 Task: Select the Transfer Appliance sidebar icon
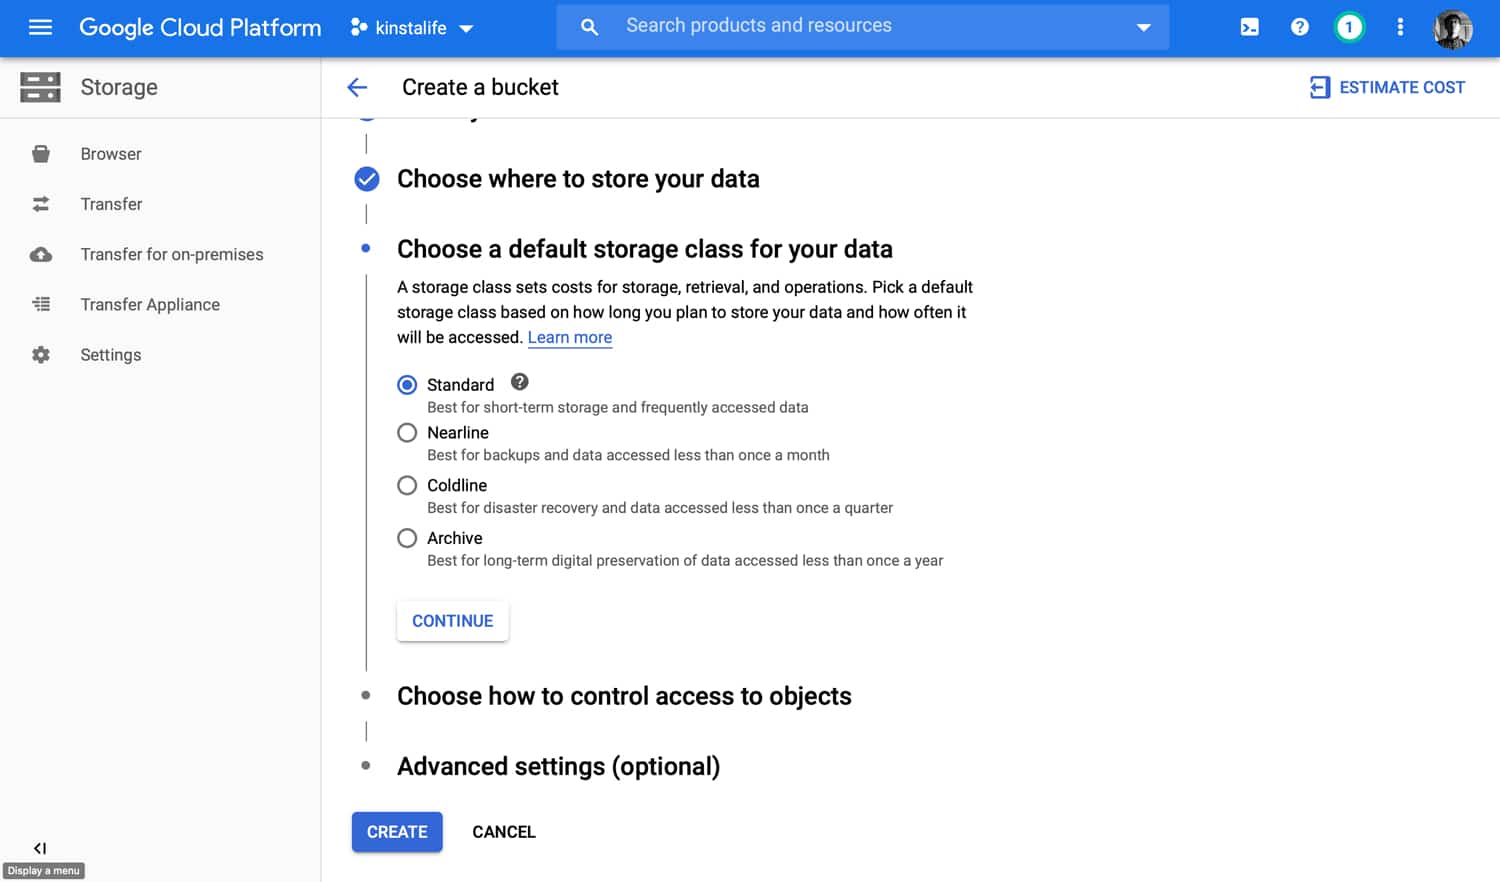pos(40,304)
